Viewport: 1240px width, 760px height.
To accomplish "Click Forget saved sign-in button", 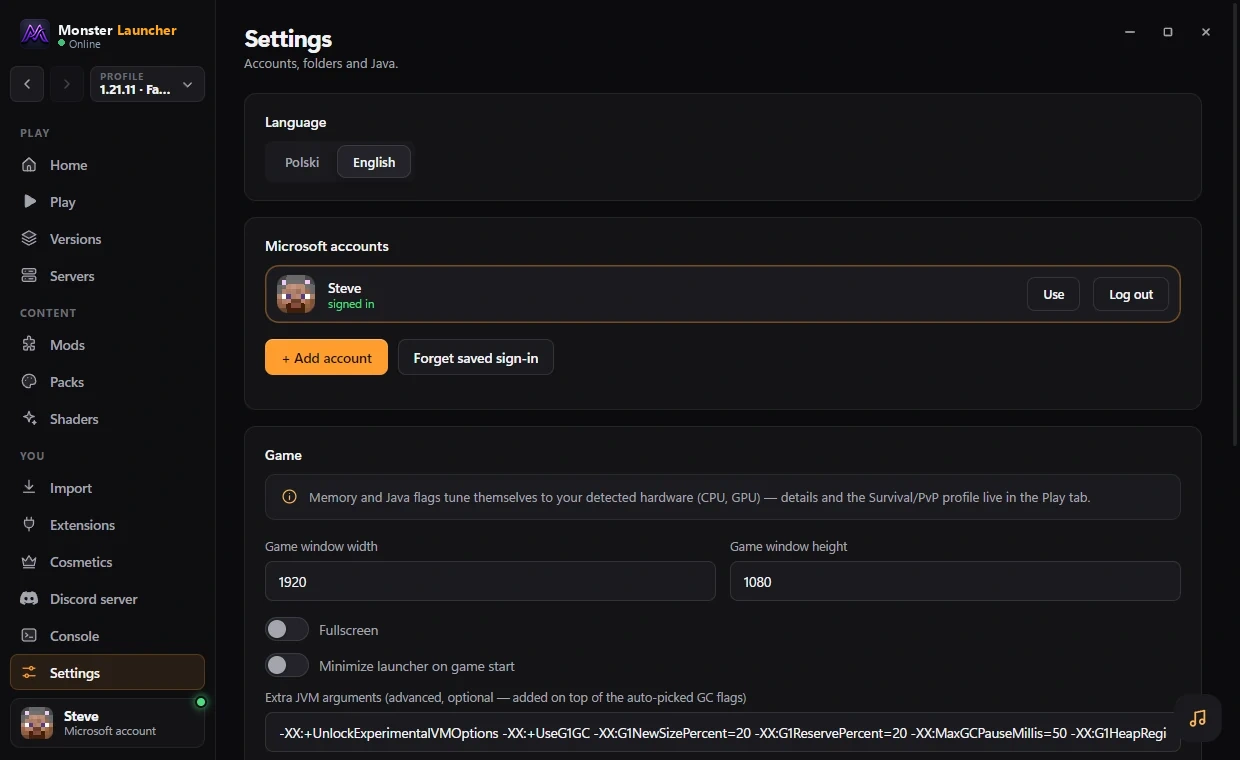I will click(x=476, y=358).
